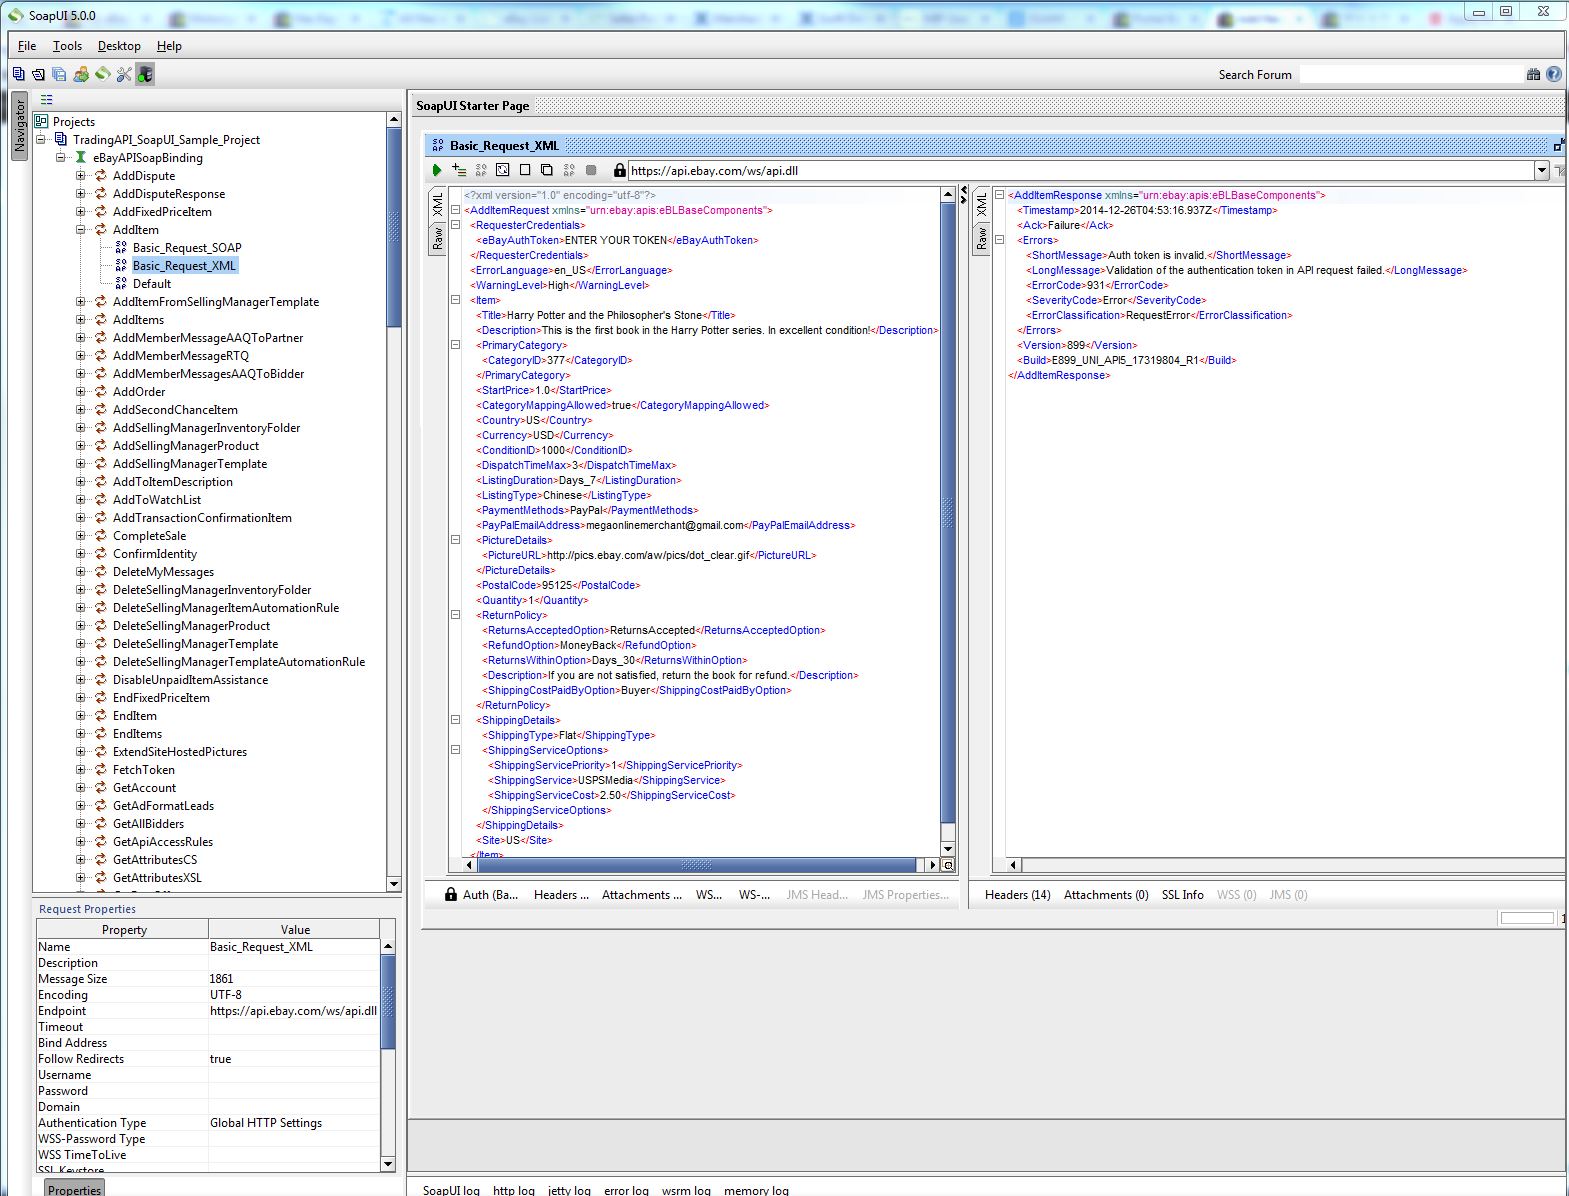Click the editor zoom icon at bottom-right corner
Image resolution: width=1569 pixels, height=1196 pixels.
[948, 865]
